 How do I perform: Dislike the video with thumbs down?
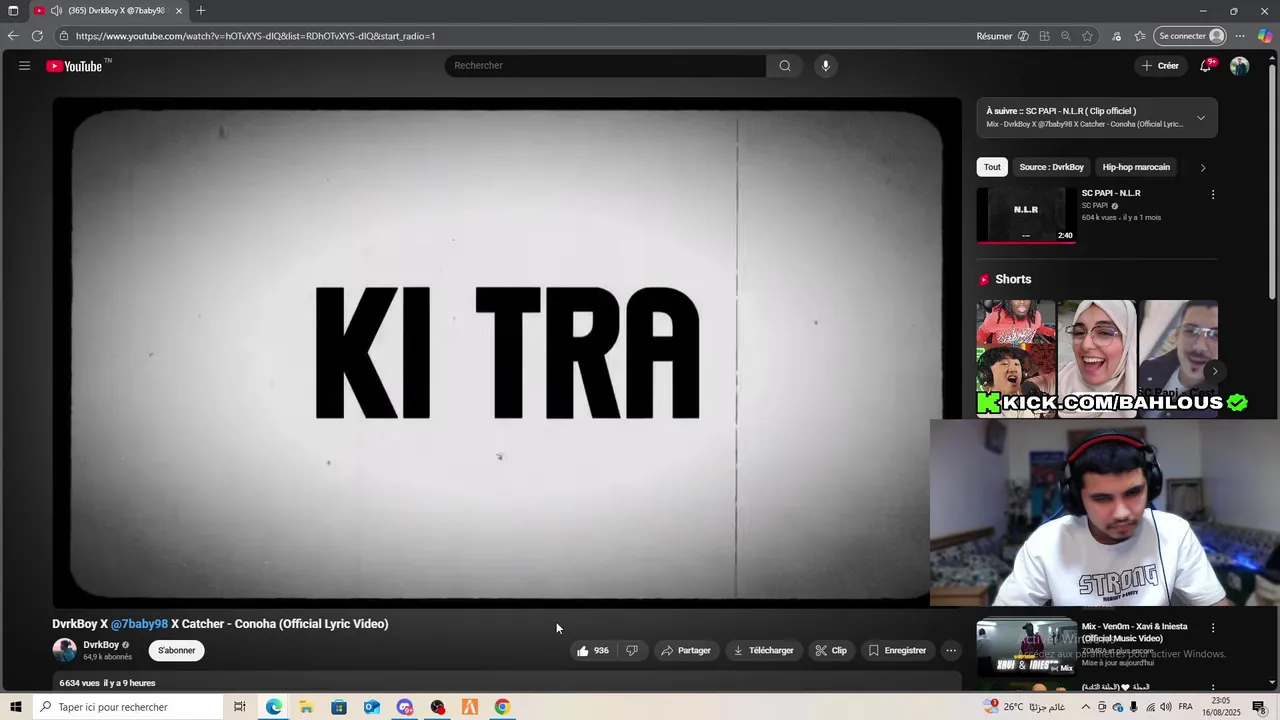632,651
